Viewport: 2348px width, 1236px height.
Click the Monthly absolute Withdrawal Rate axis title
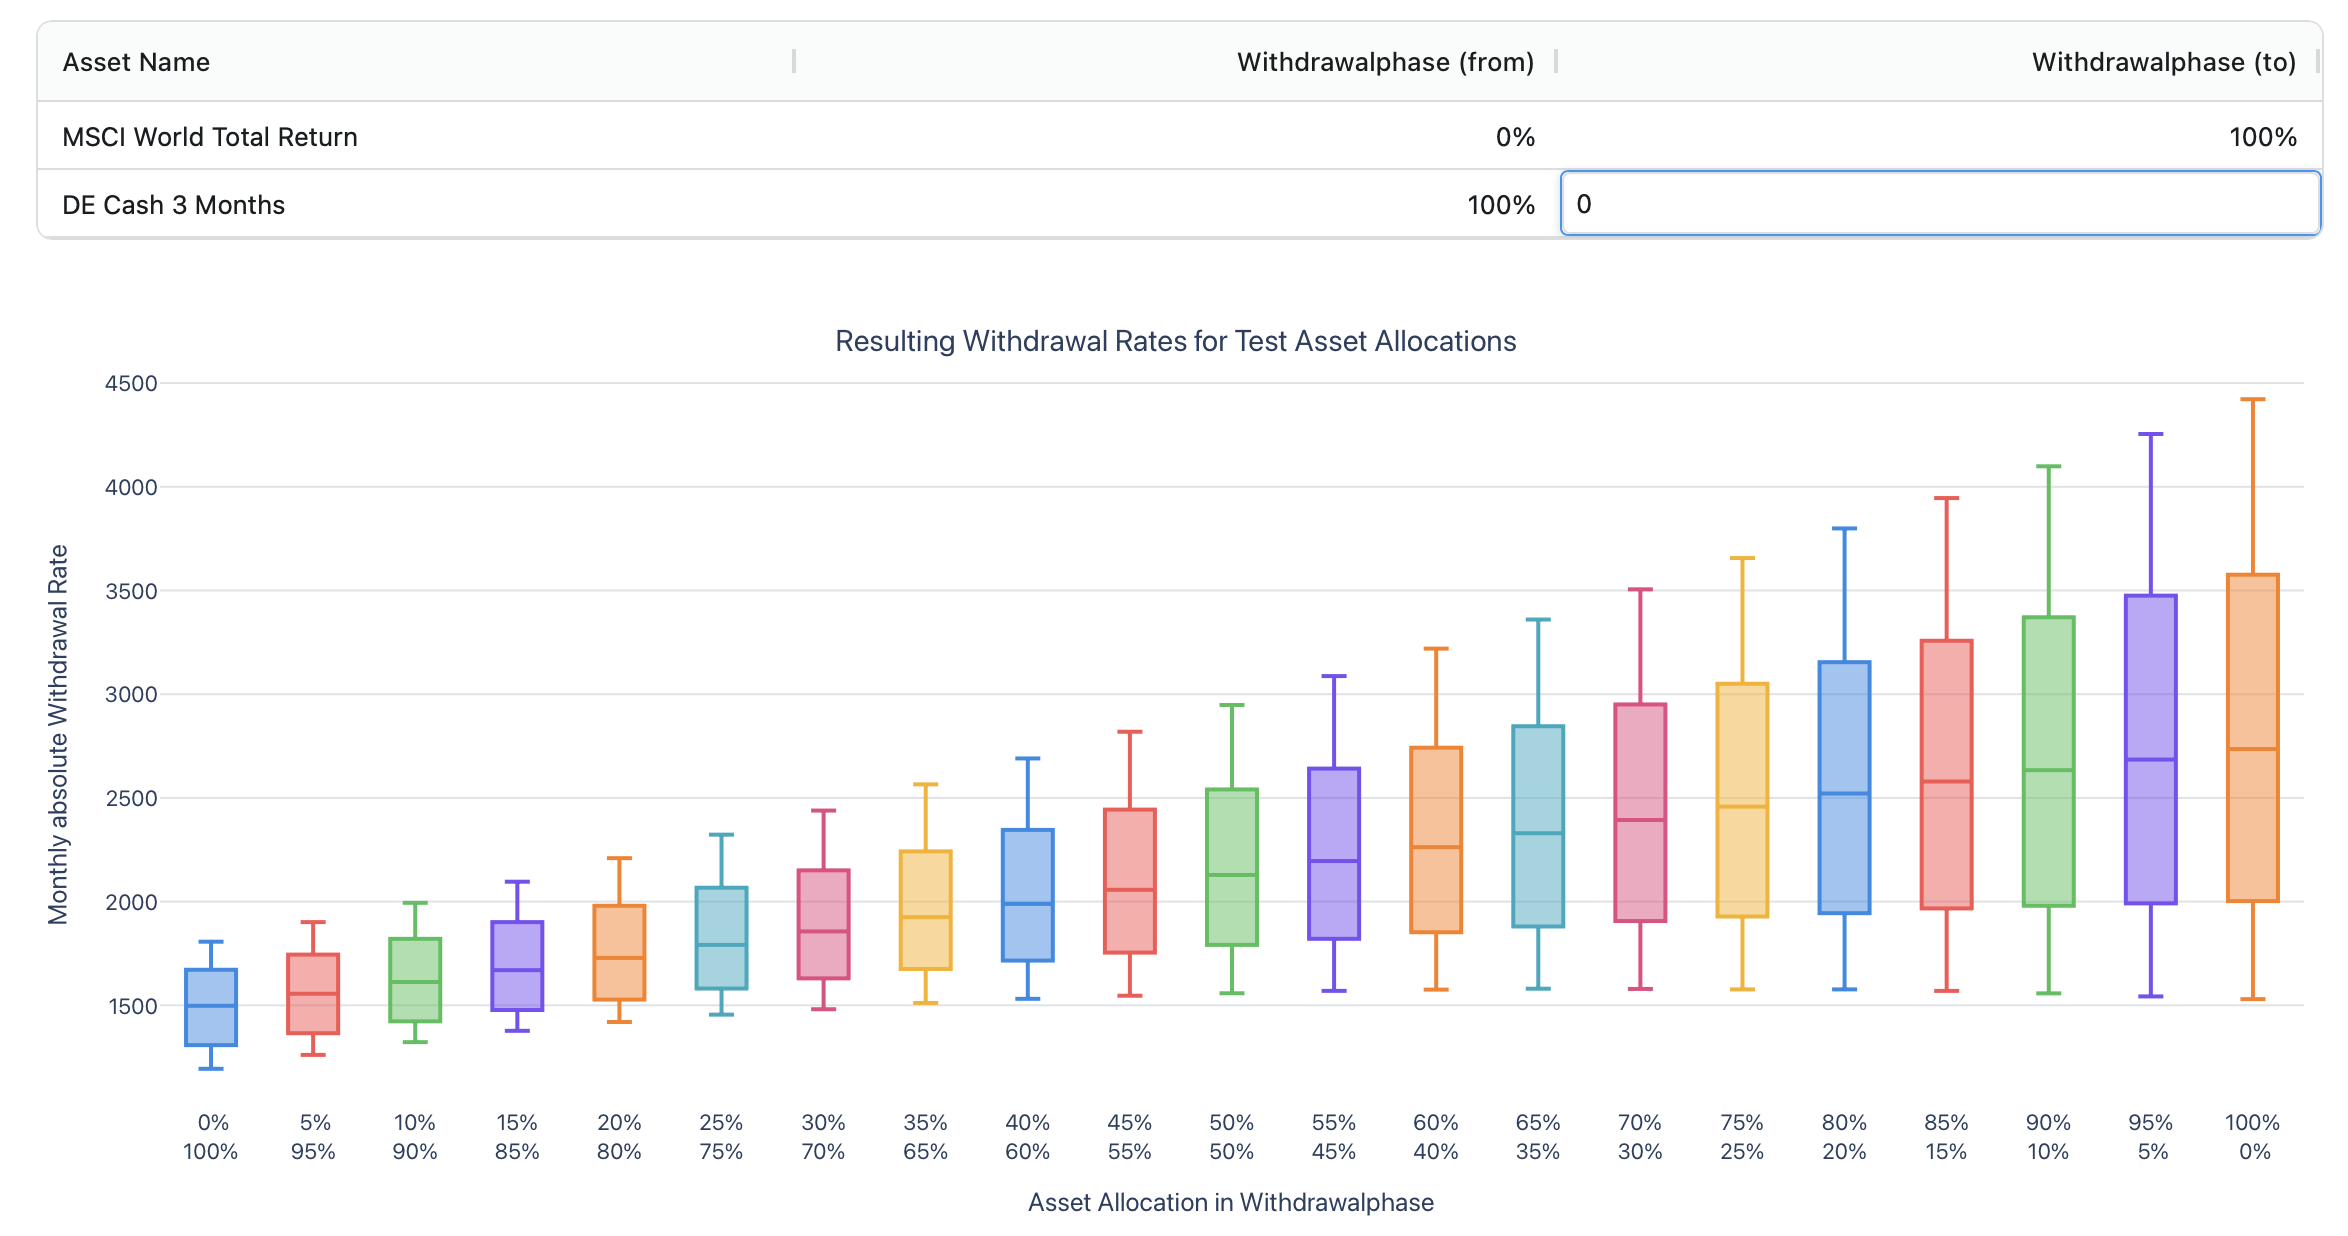pos(58,734)
